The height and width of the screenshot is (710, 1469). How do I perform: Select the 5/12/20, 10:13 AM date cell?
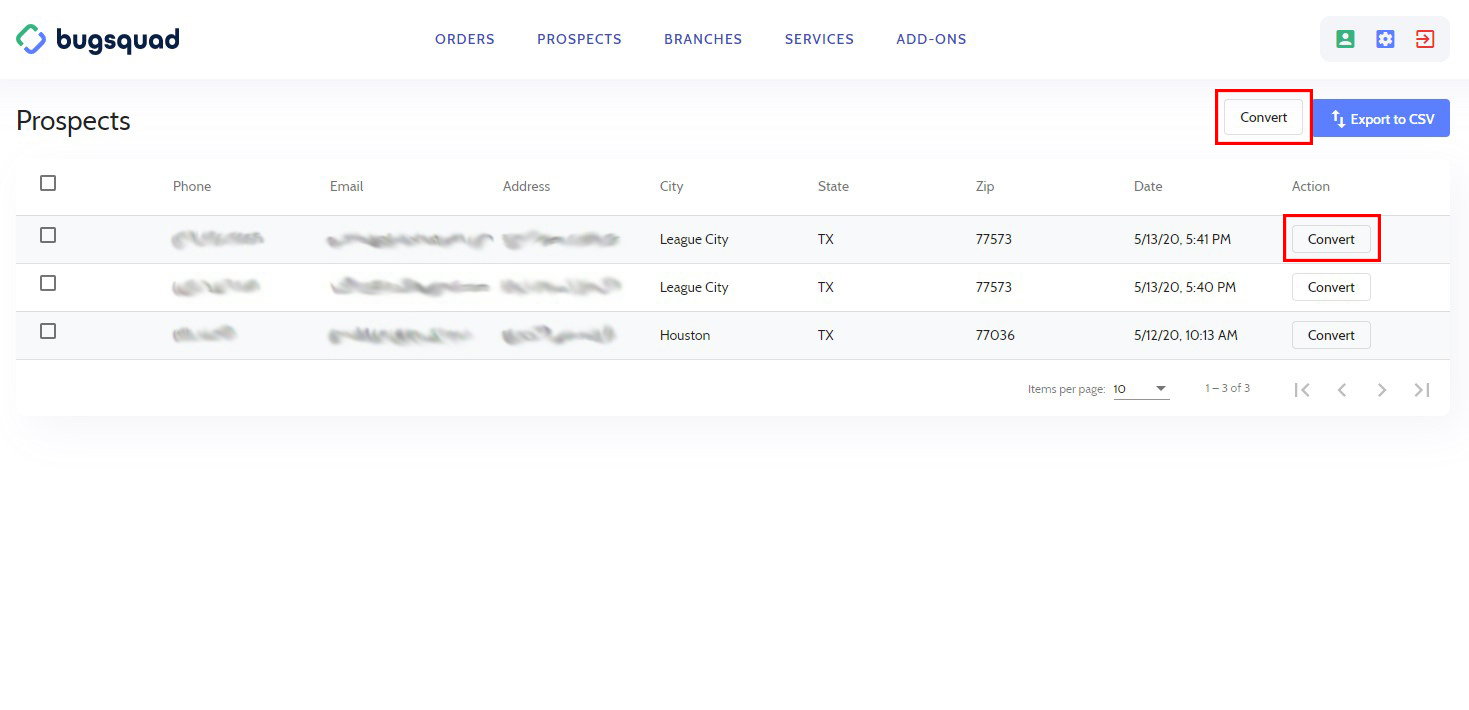click(x=1186, y=335)
